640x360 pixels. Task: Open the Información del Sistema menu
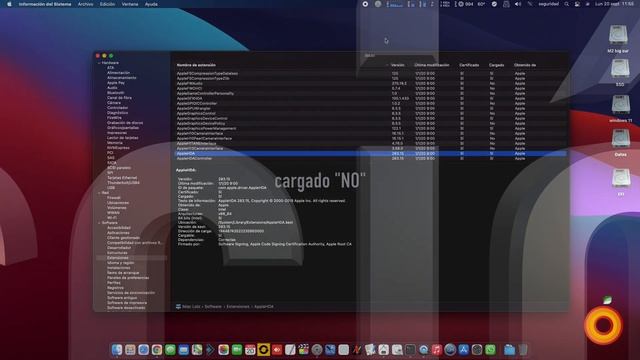45,4
